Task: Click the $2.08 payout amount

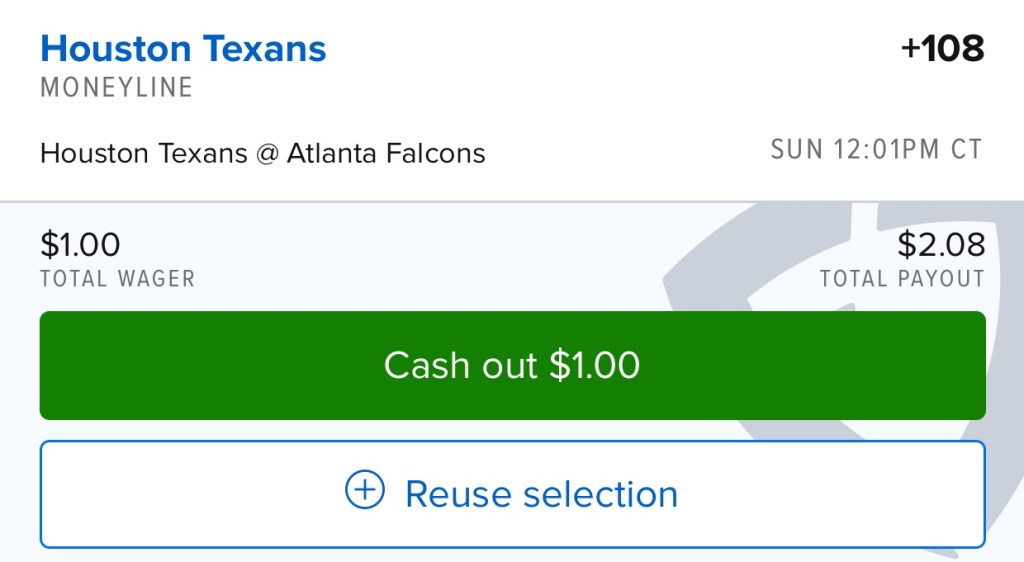Action: click(941, 244)
